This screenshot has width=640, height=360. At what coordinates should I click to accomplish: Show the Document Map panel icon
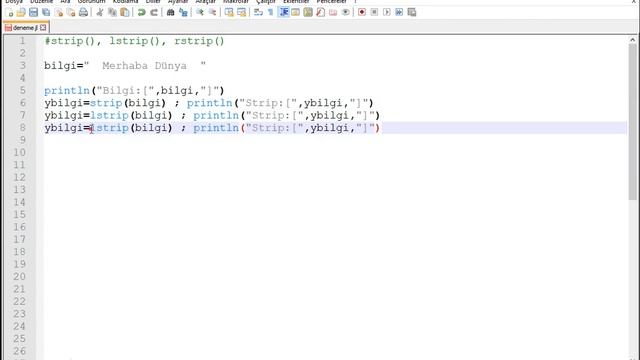pos(308,12)
